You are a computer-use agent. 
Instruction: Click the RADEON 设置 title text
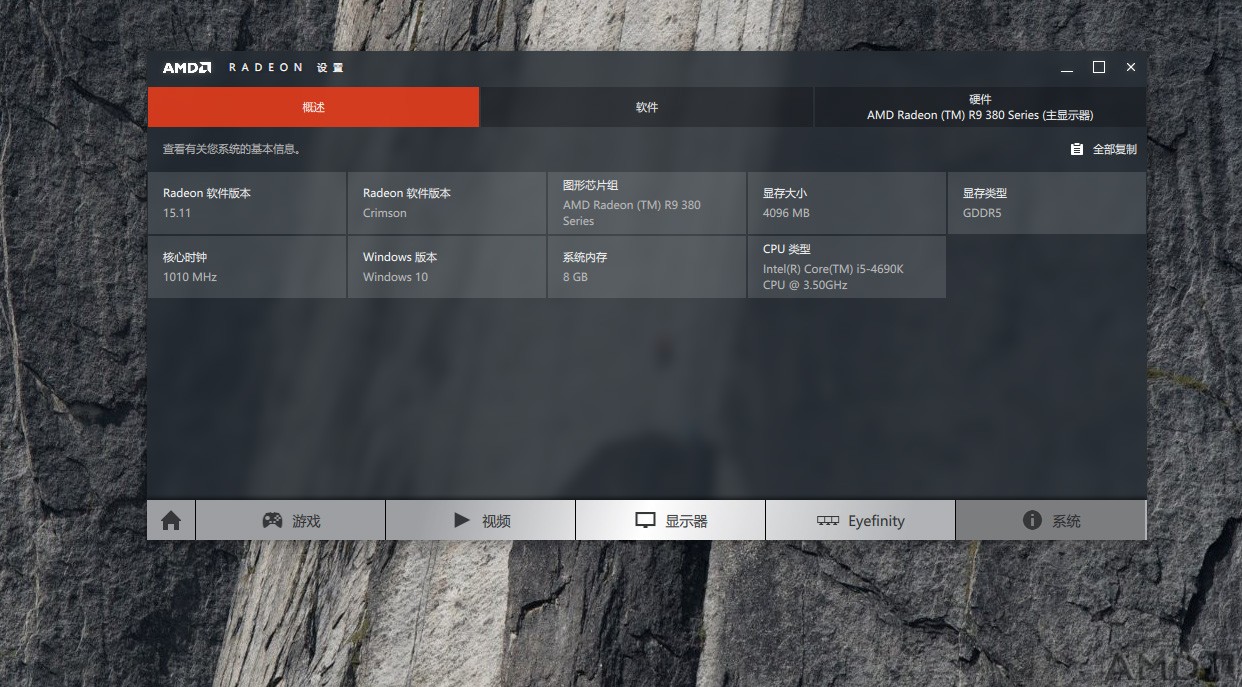tap(286, 68)
